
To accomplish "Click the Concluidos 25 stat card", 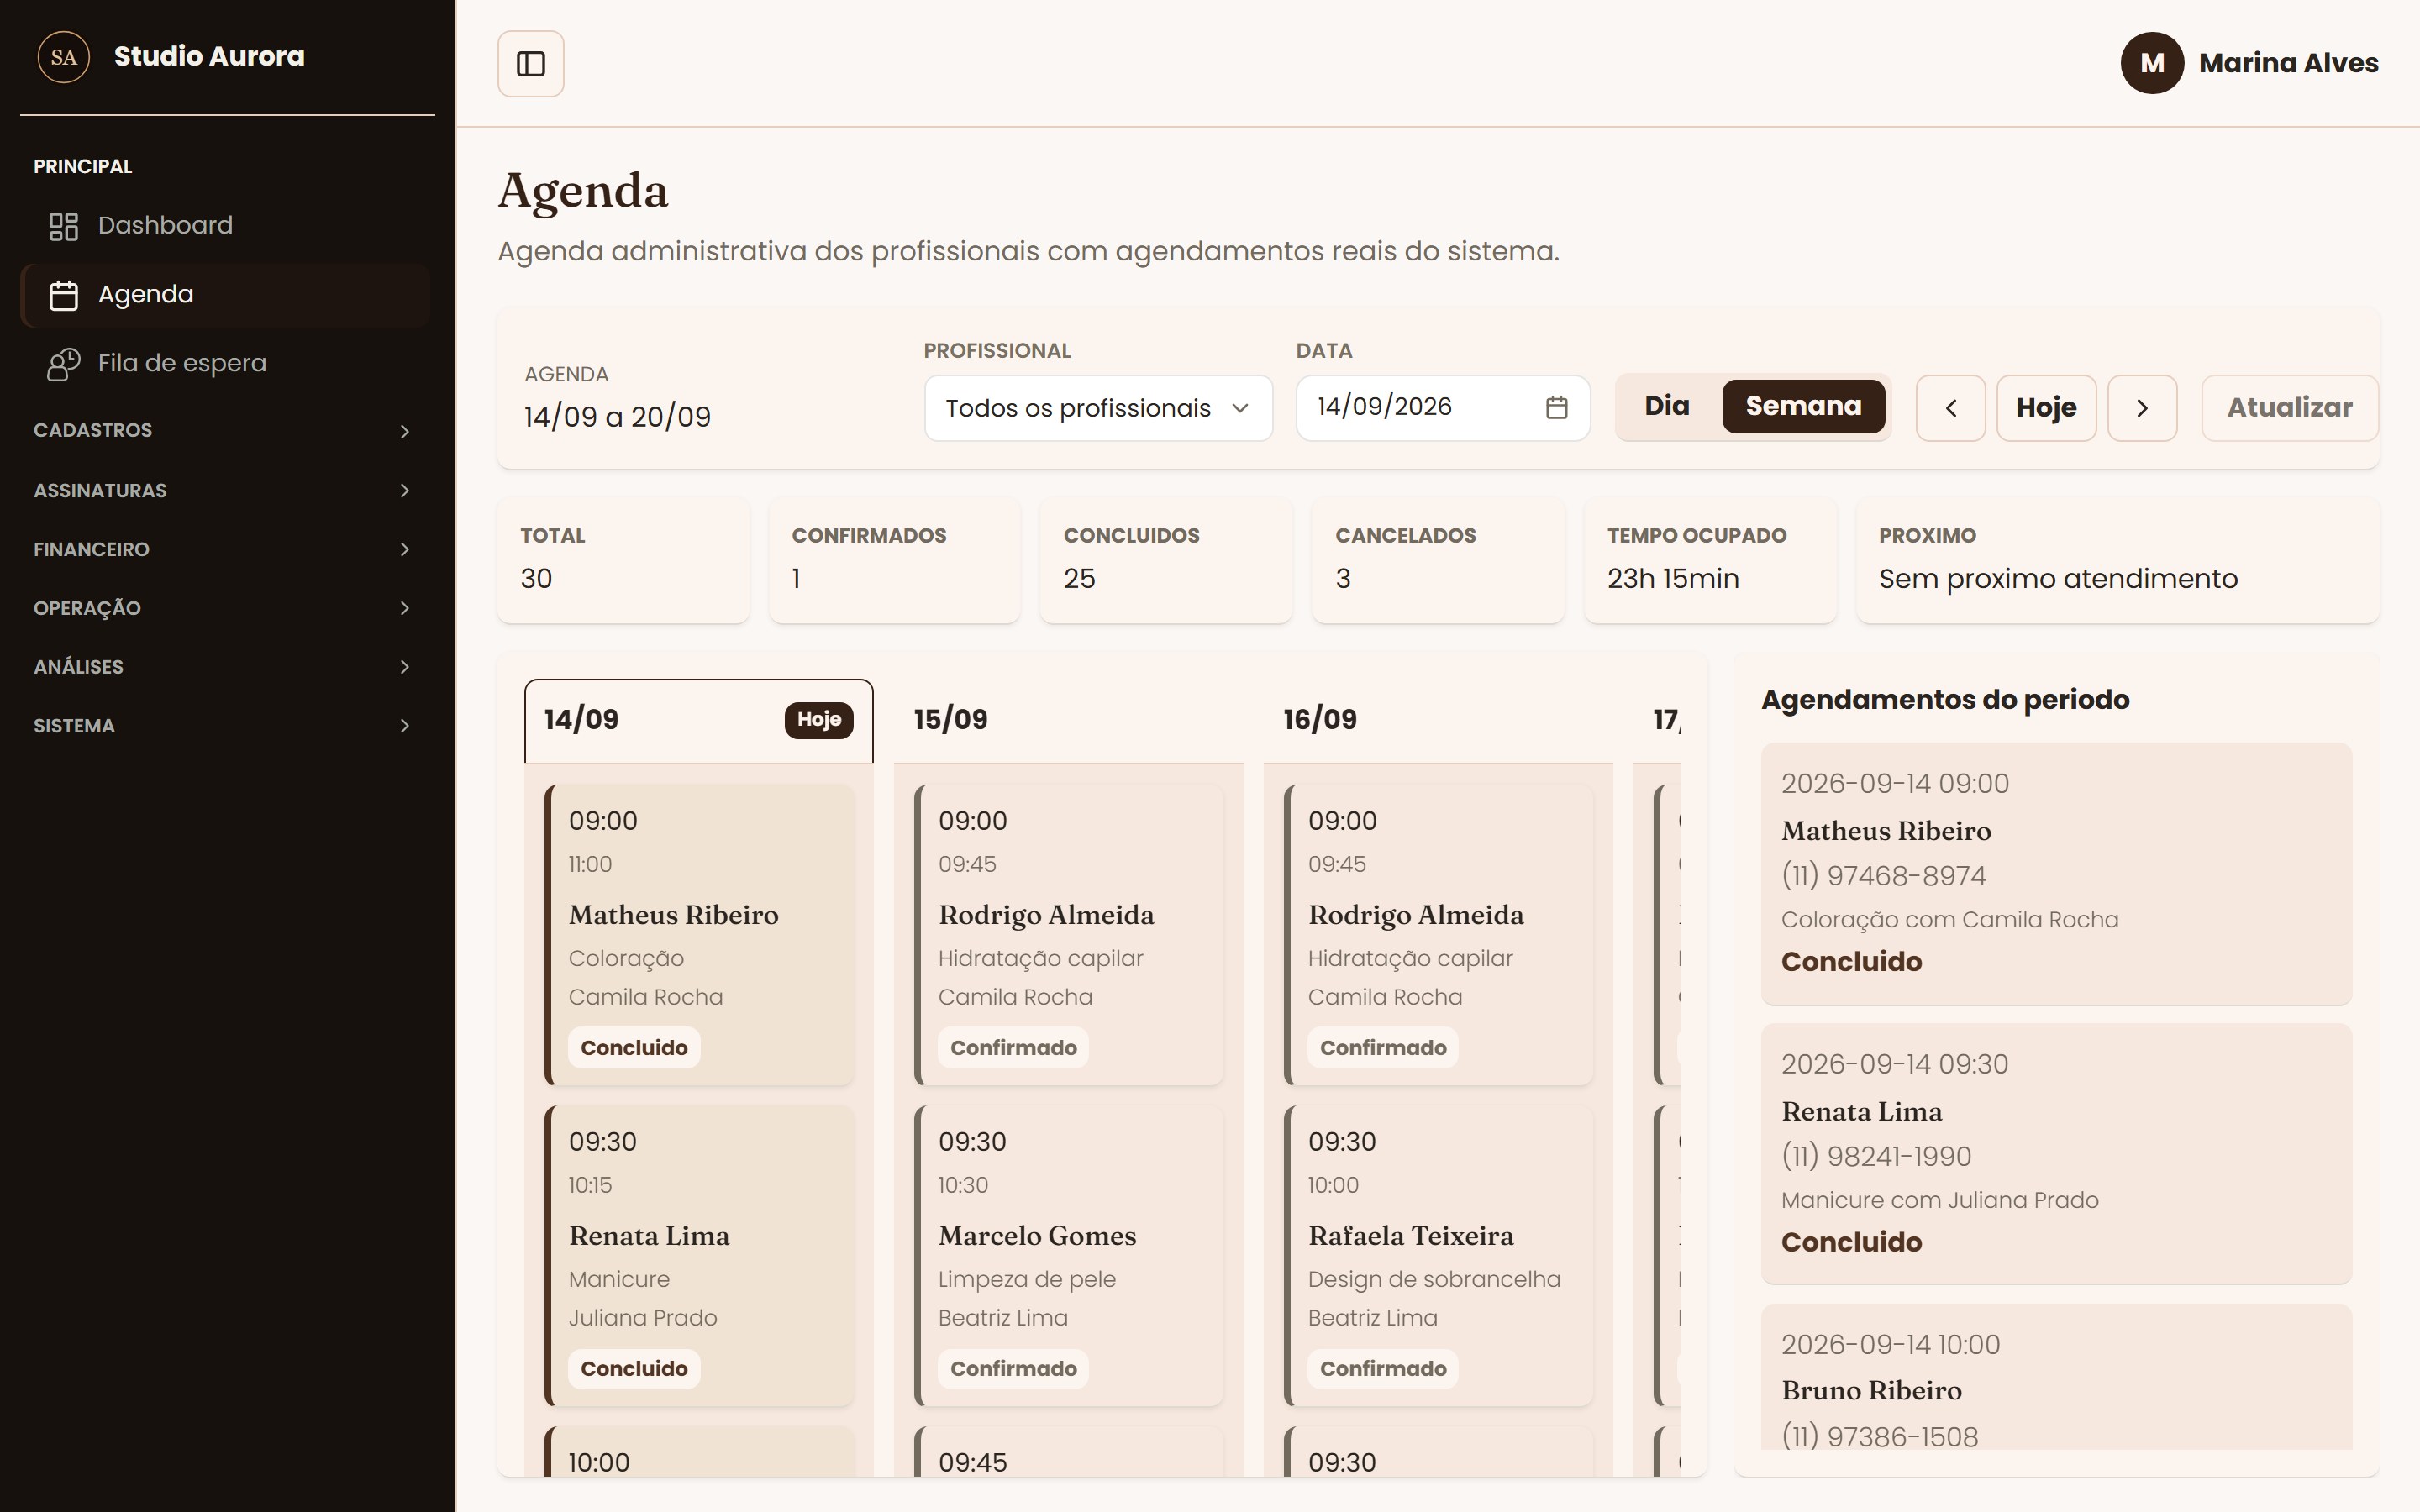I will [x=1166, y=561].
